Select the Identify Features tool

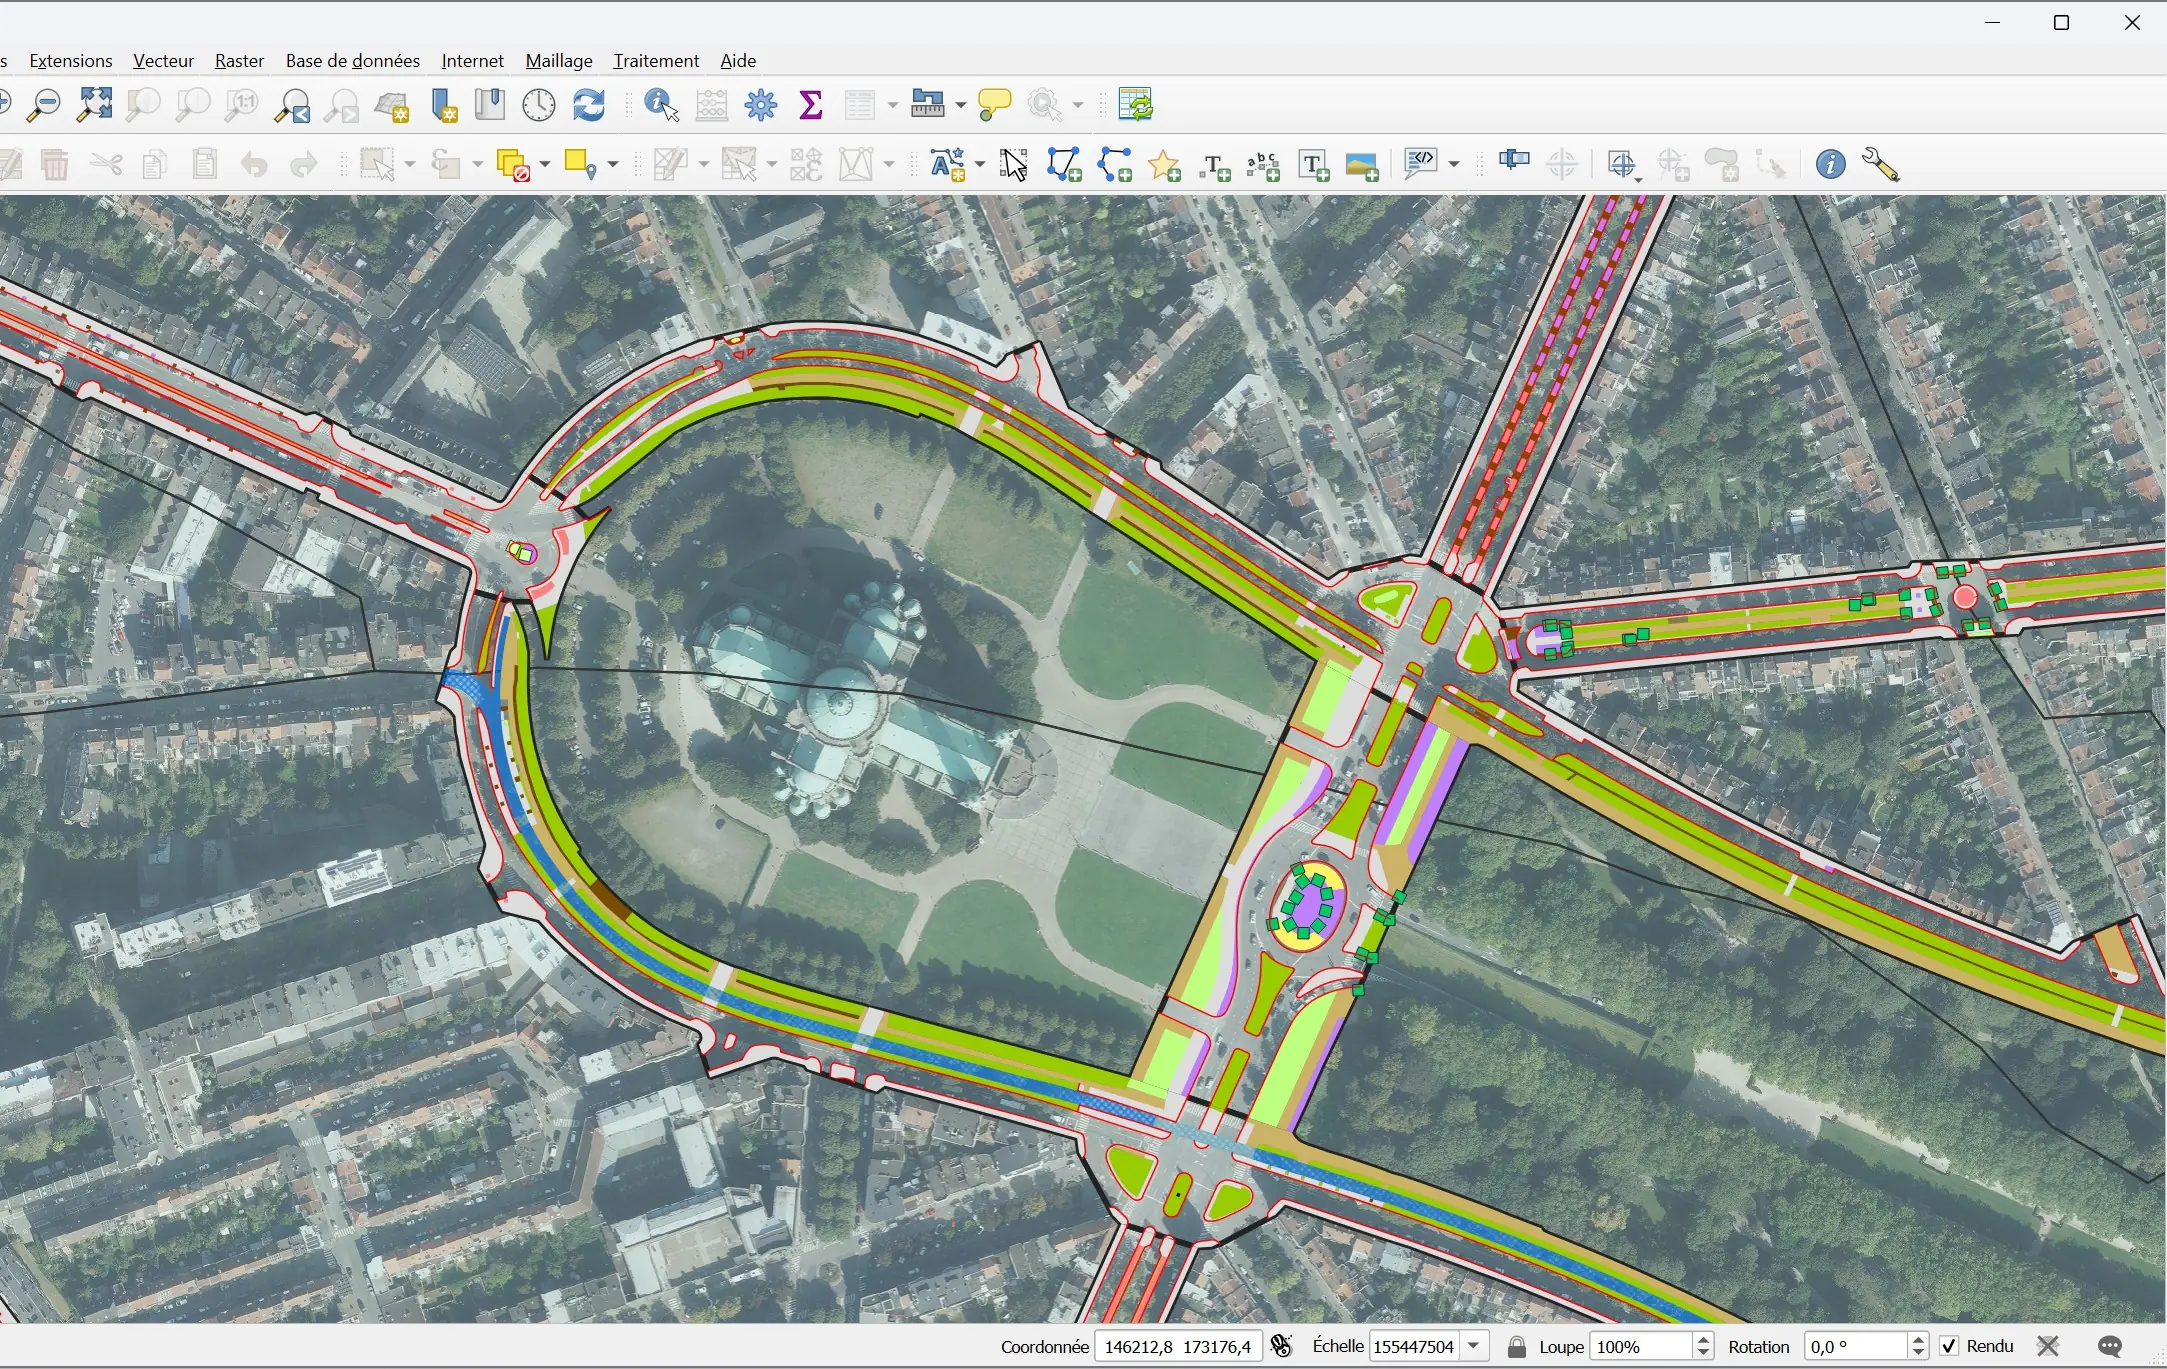[661, 104]
